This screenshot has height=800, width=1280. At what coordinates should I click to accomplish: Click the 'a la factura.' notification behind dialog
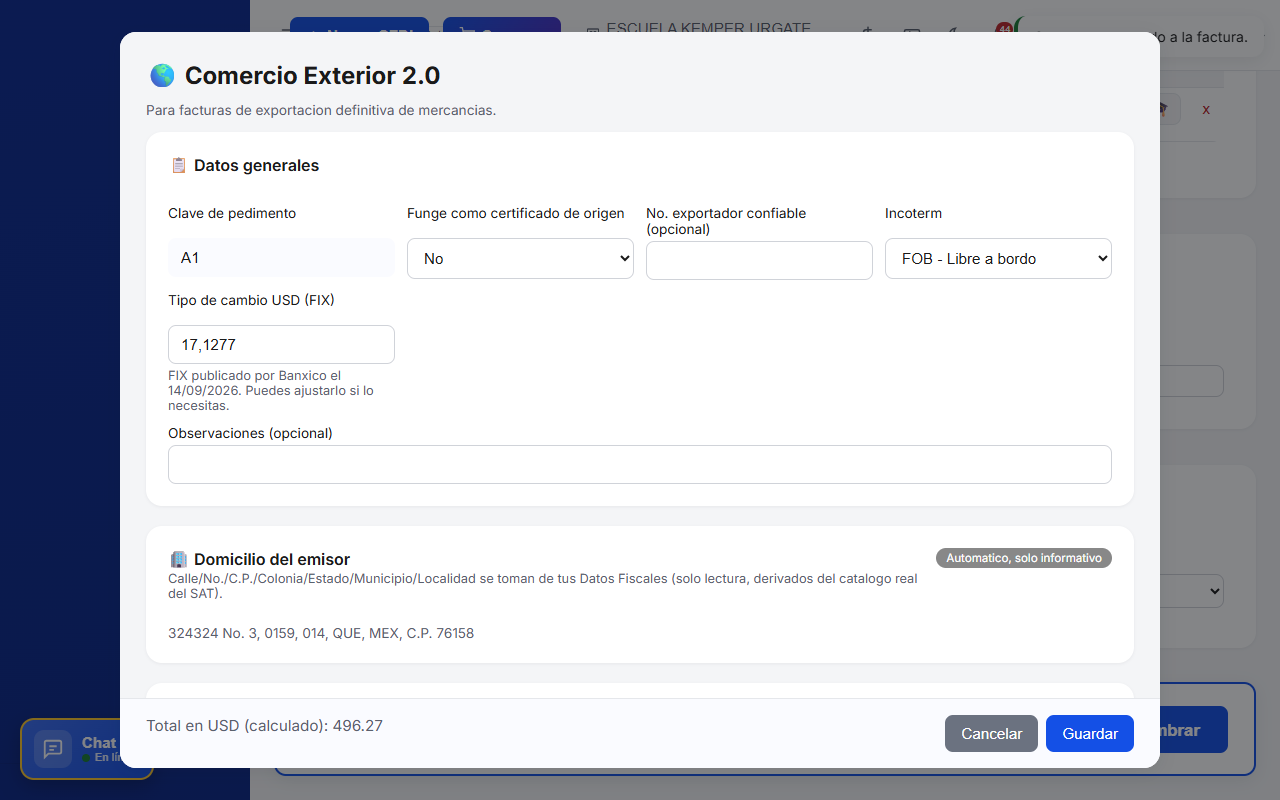tap(1204, 38)
